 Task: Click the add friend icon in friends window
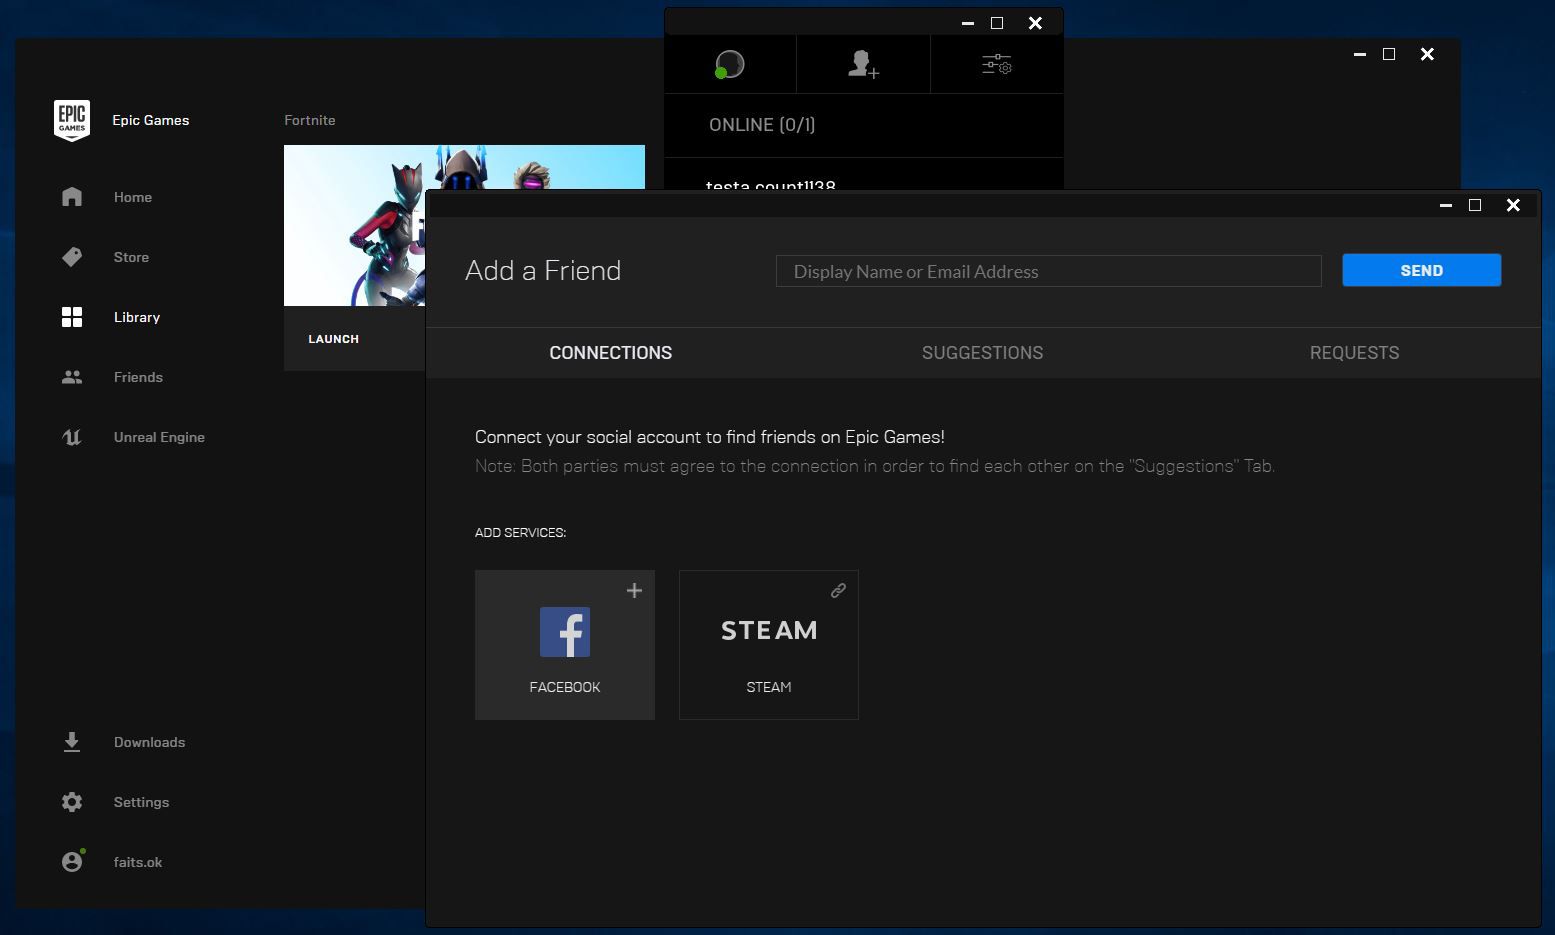(863, 65)
